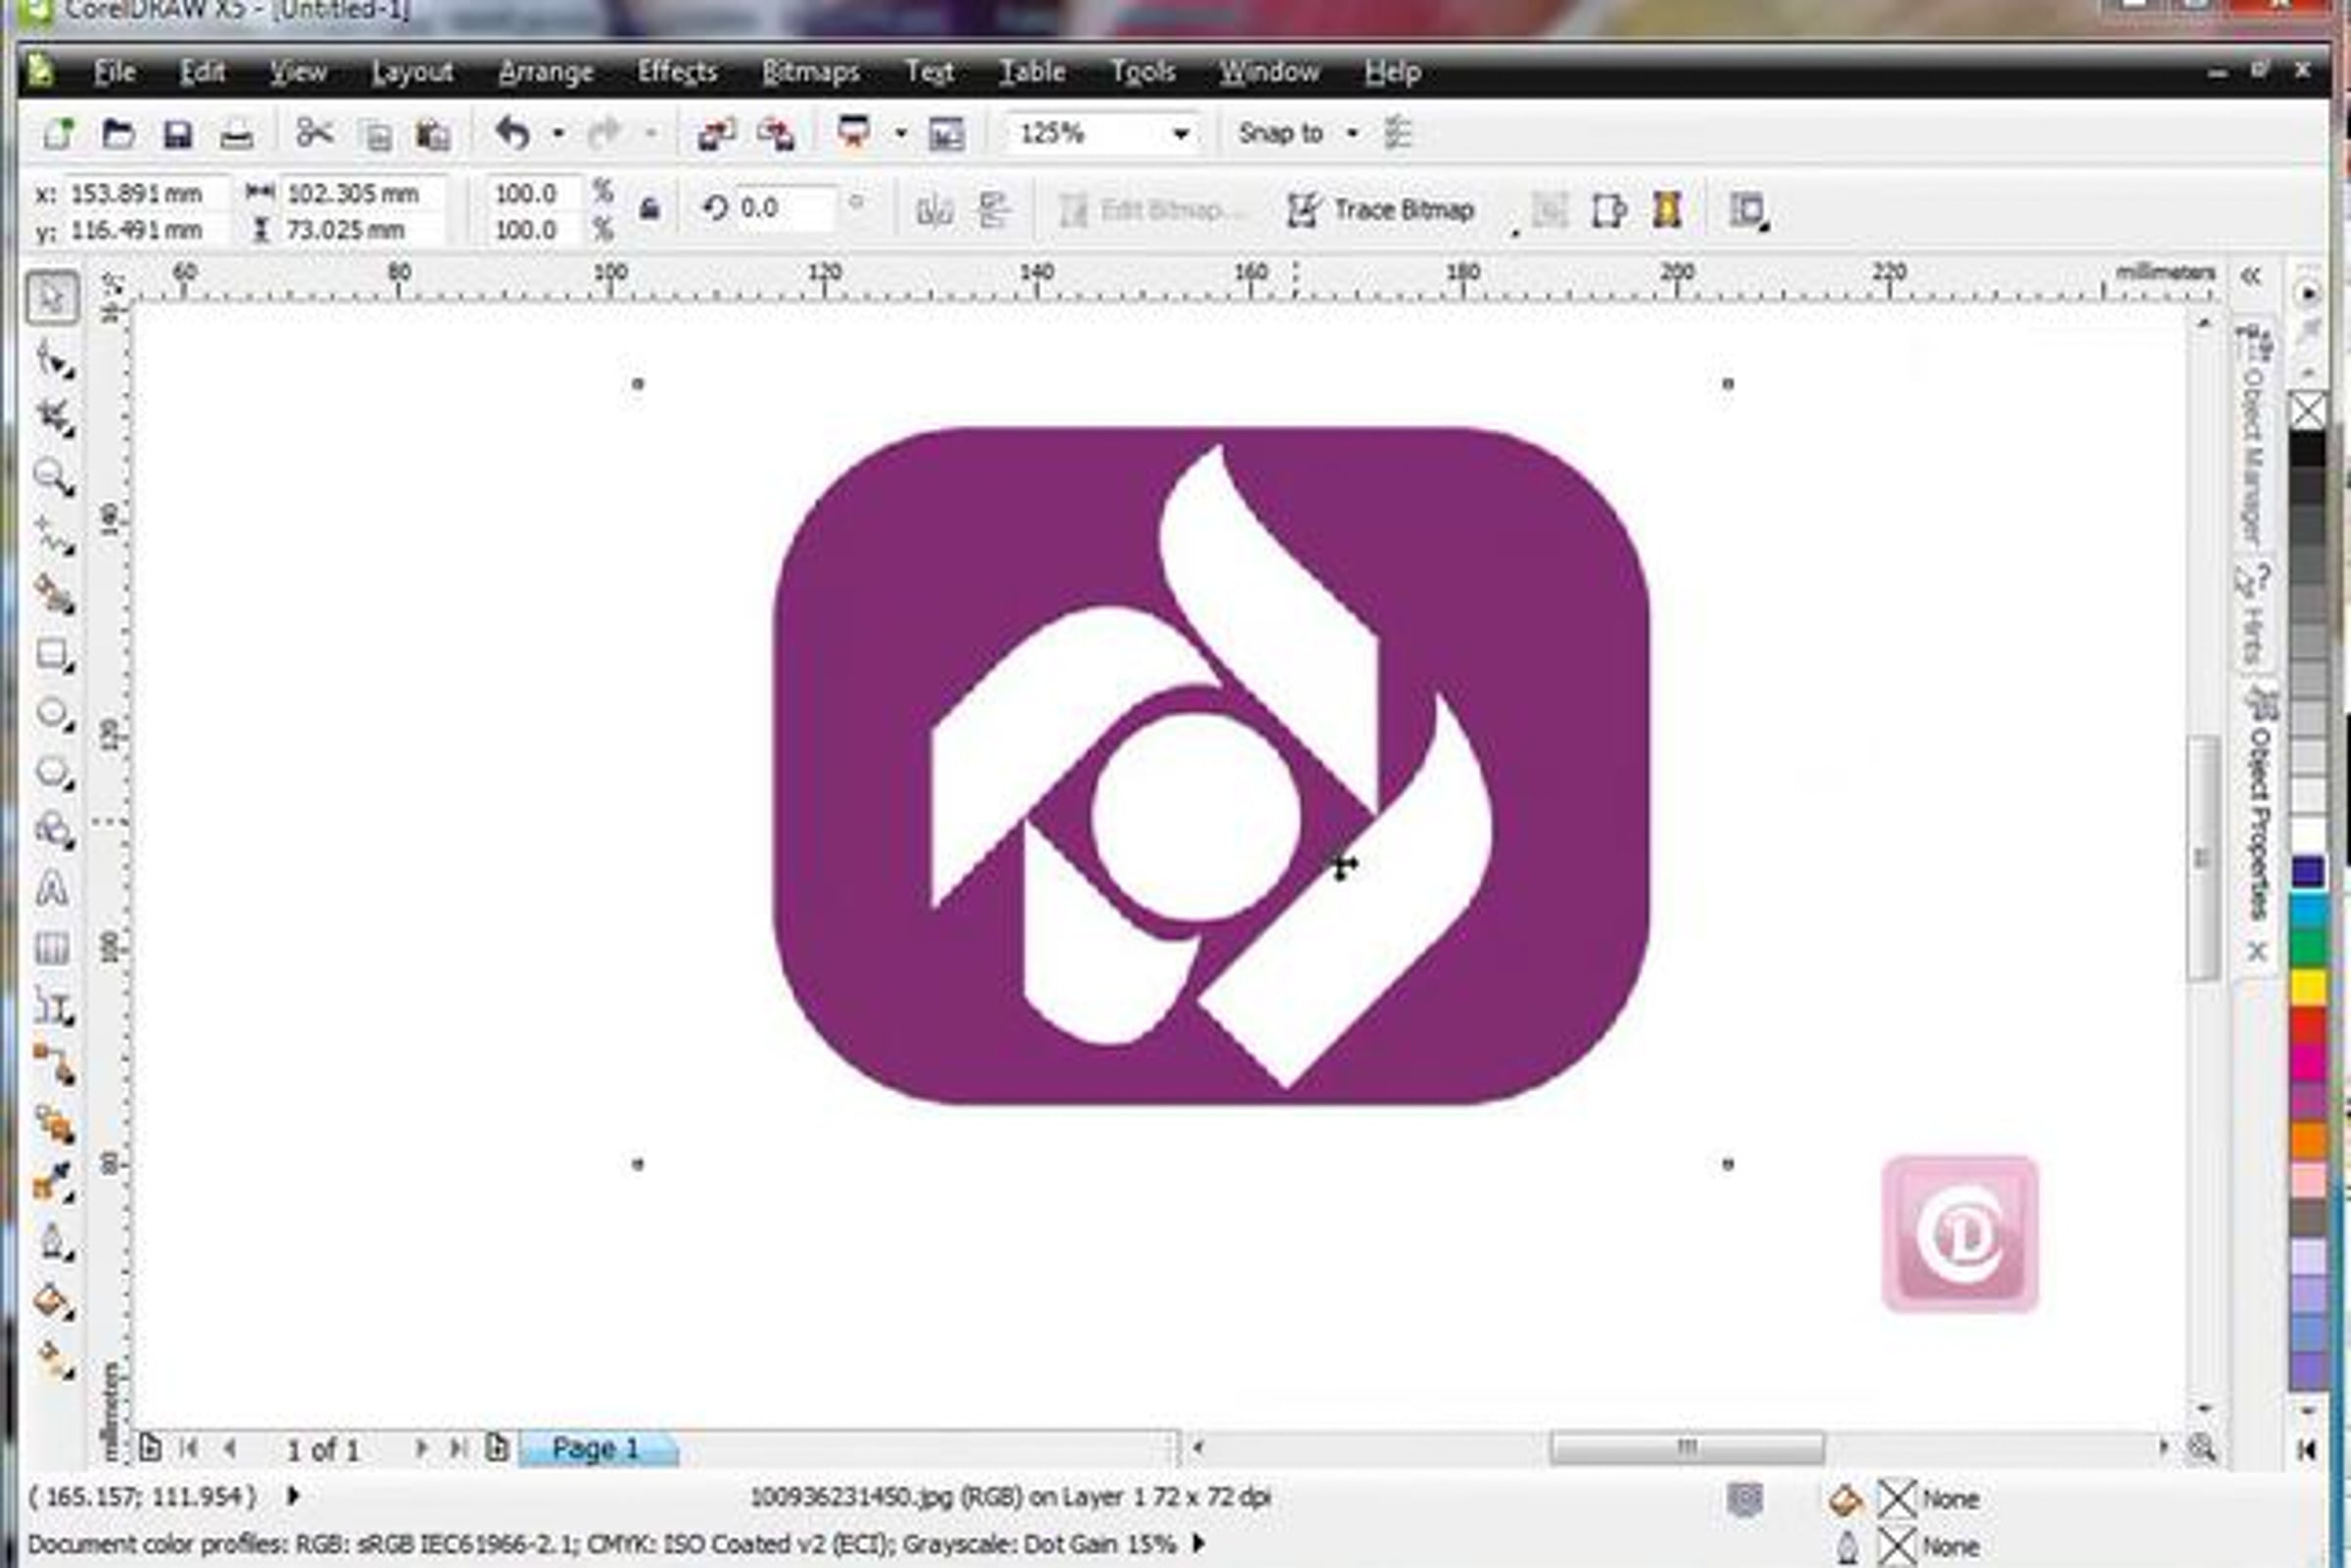The image size is (2351, 1568).
Task: Click the No Color swatch in palette
Action: coord(2308,410)
